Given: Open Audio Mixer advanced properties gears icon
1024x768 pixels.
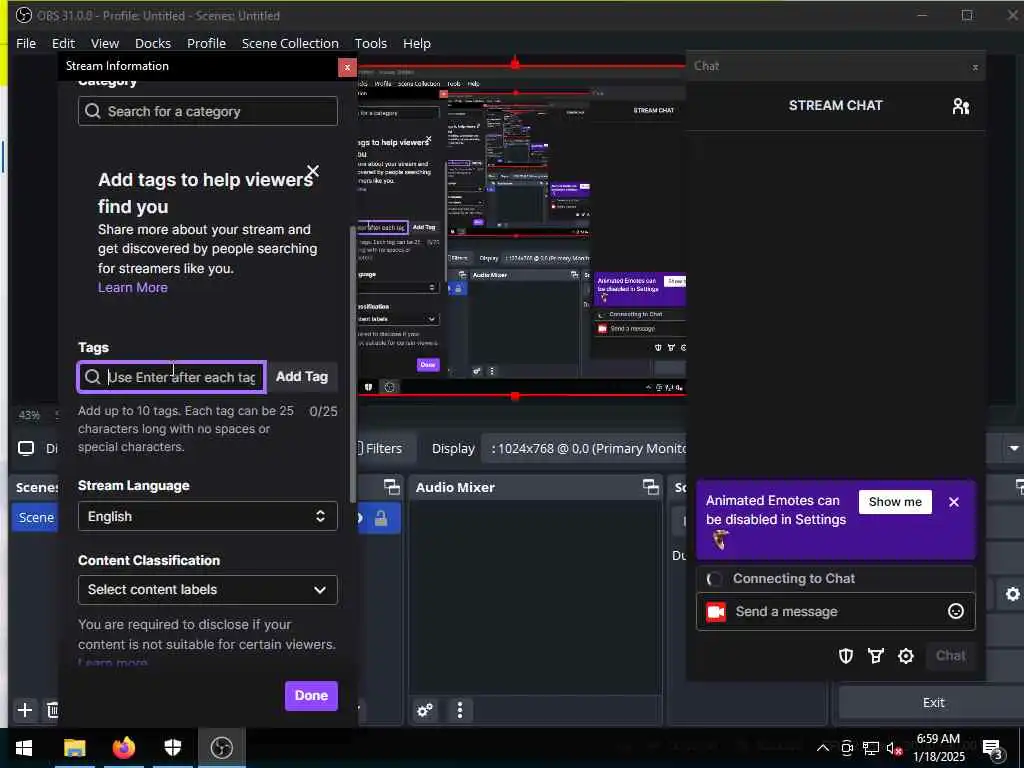Looking at the screenshot, I should coord(424,710).
